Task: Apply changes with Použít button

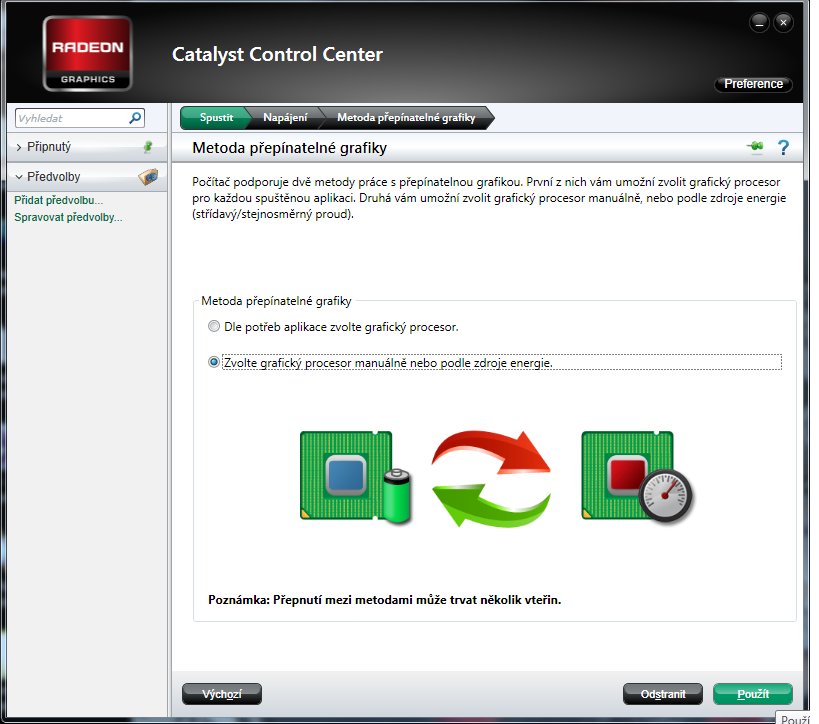Action: coord(753,694)
